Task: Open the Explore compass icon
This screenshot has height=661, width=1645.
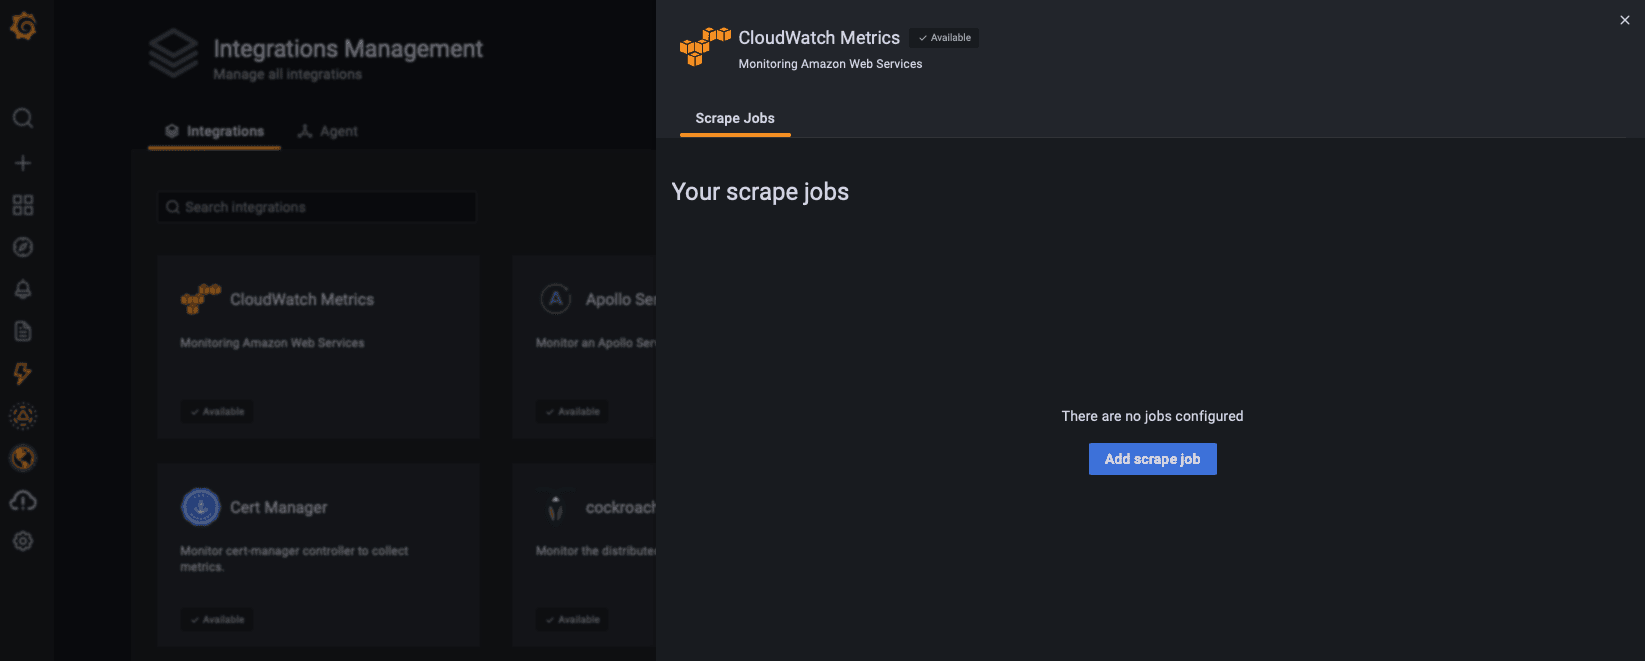Action: coord(23,247)
